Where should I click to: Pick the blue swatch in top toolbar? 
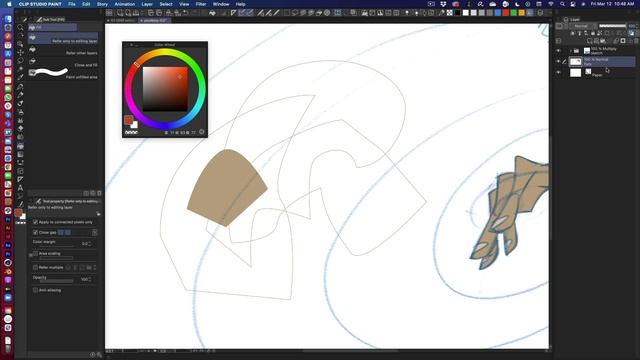pyautogui.click(x=498, y=13)
